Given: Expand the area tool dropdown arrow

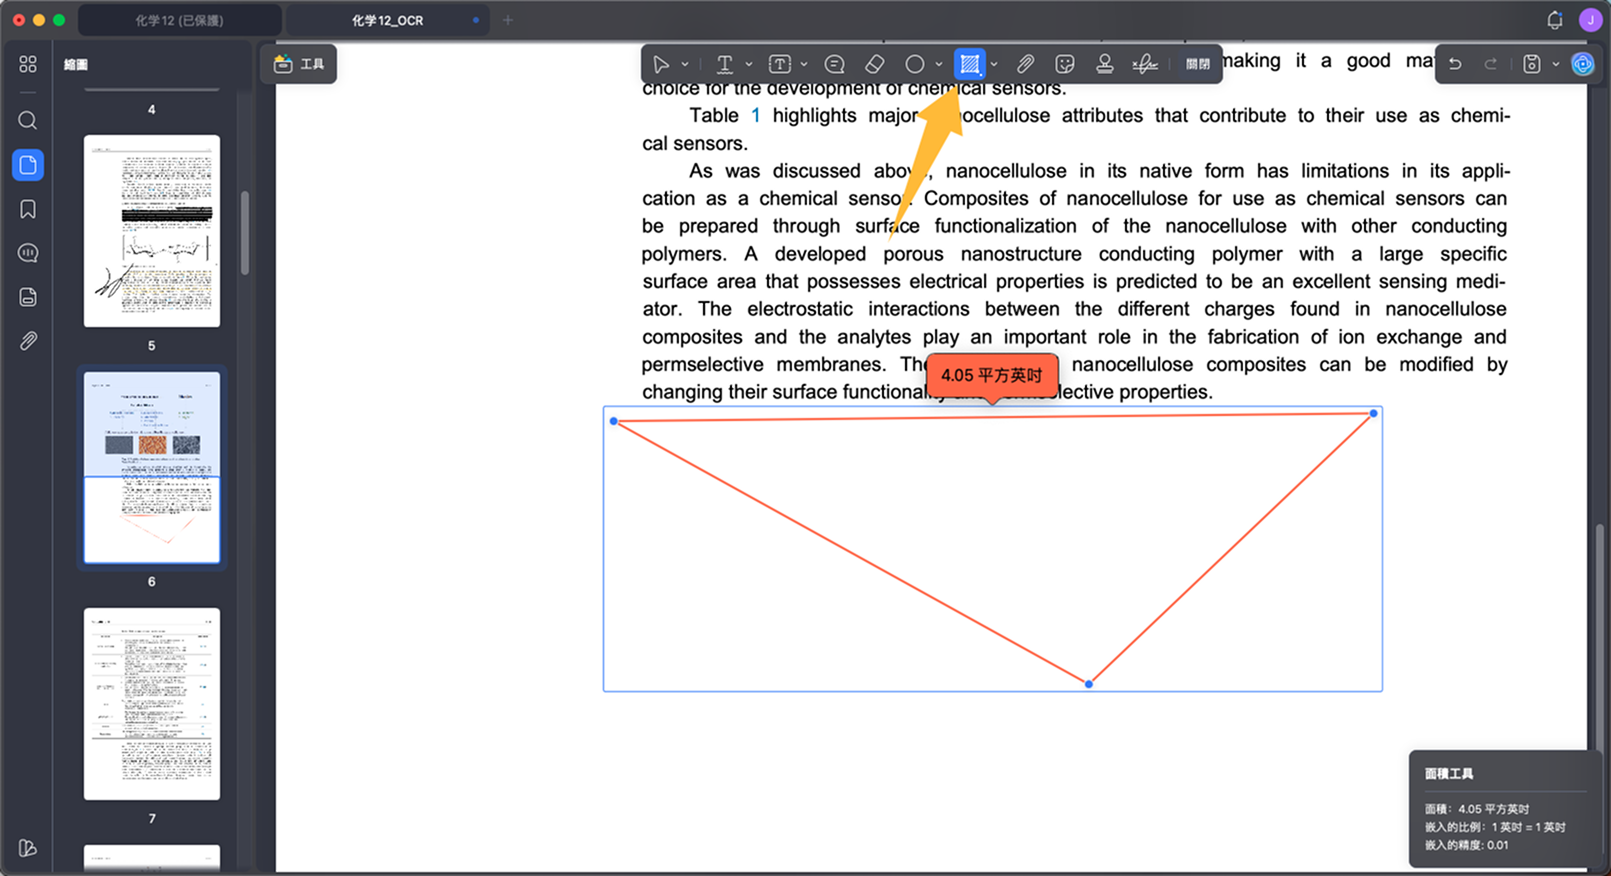Looking at the screenshot, I should coord(994,64).
